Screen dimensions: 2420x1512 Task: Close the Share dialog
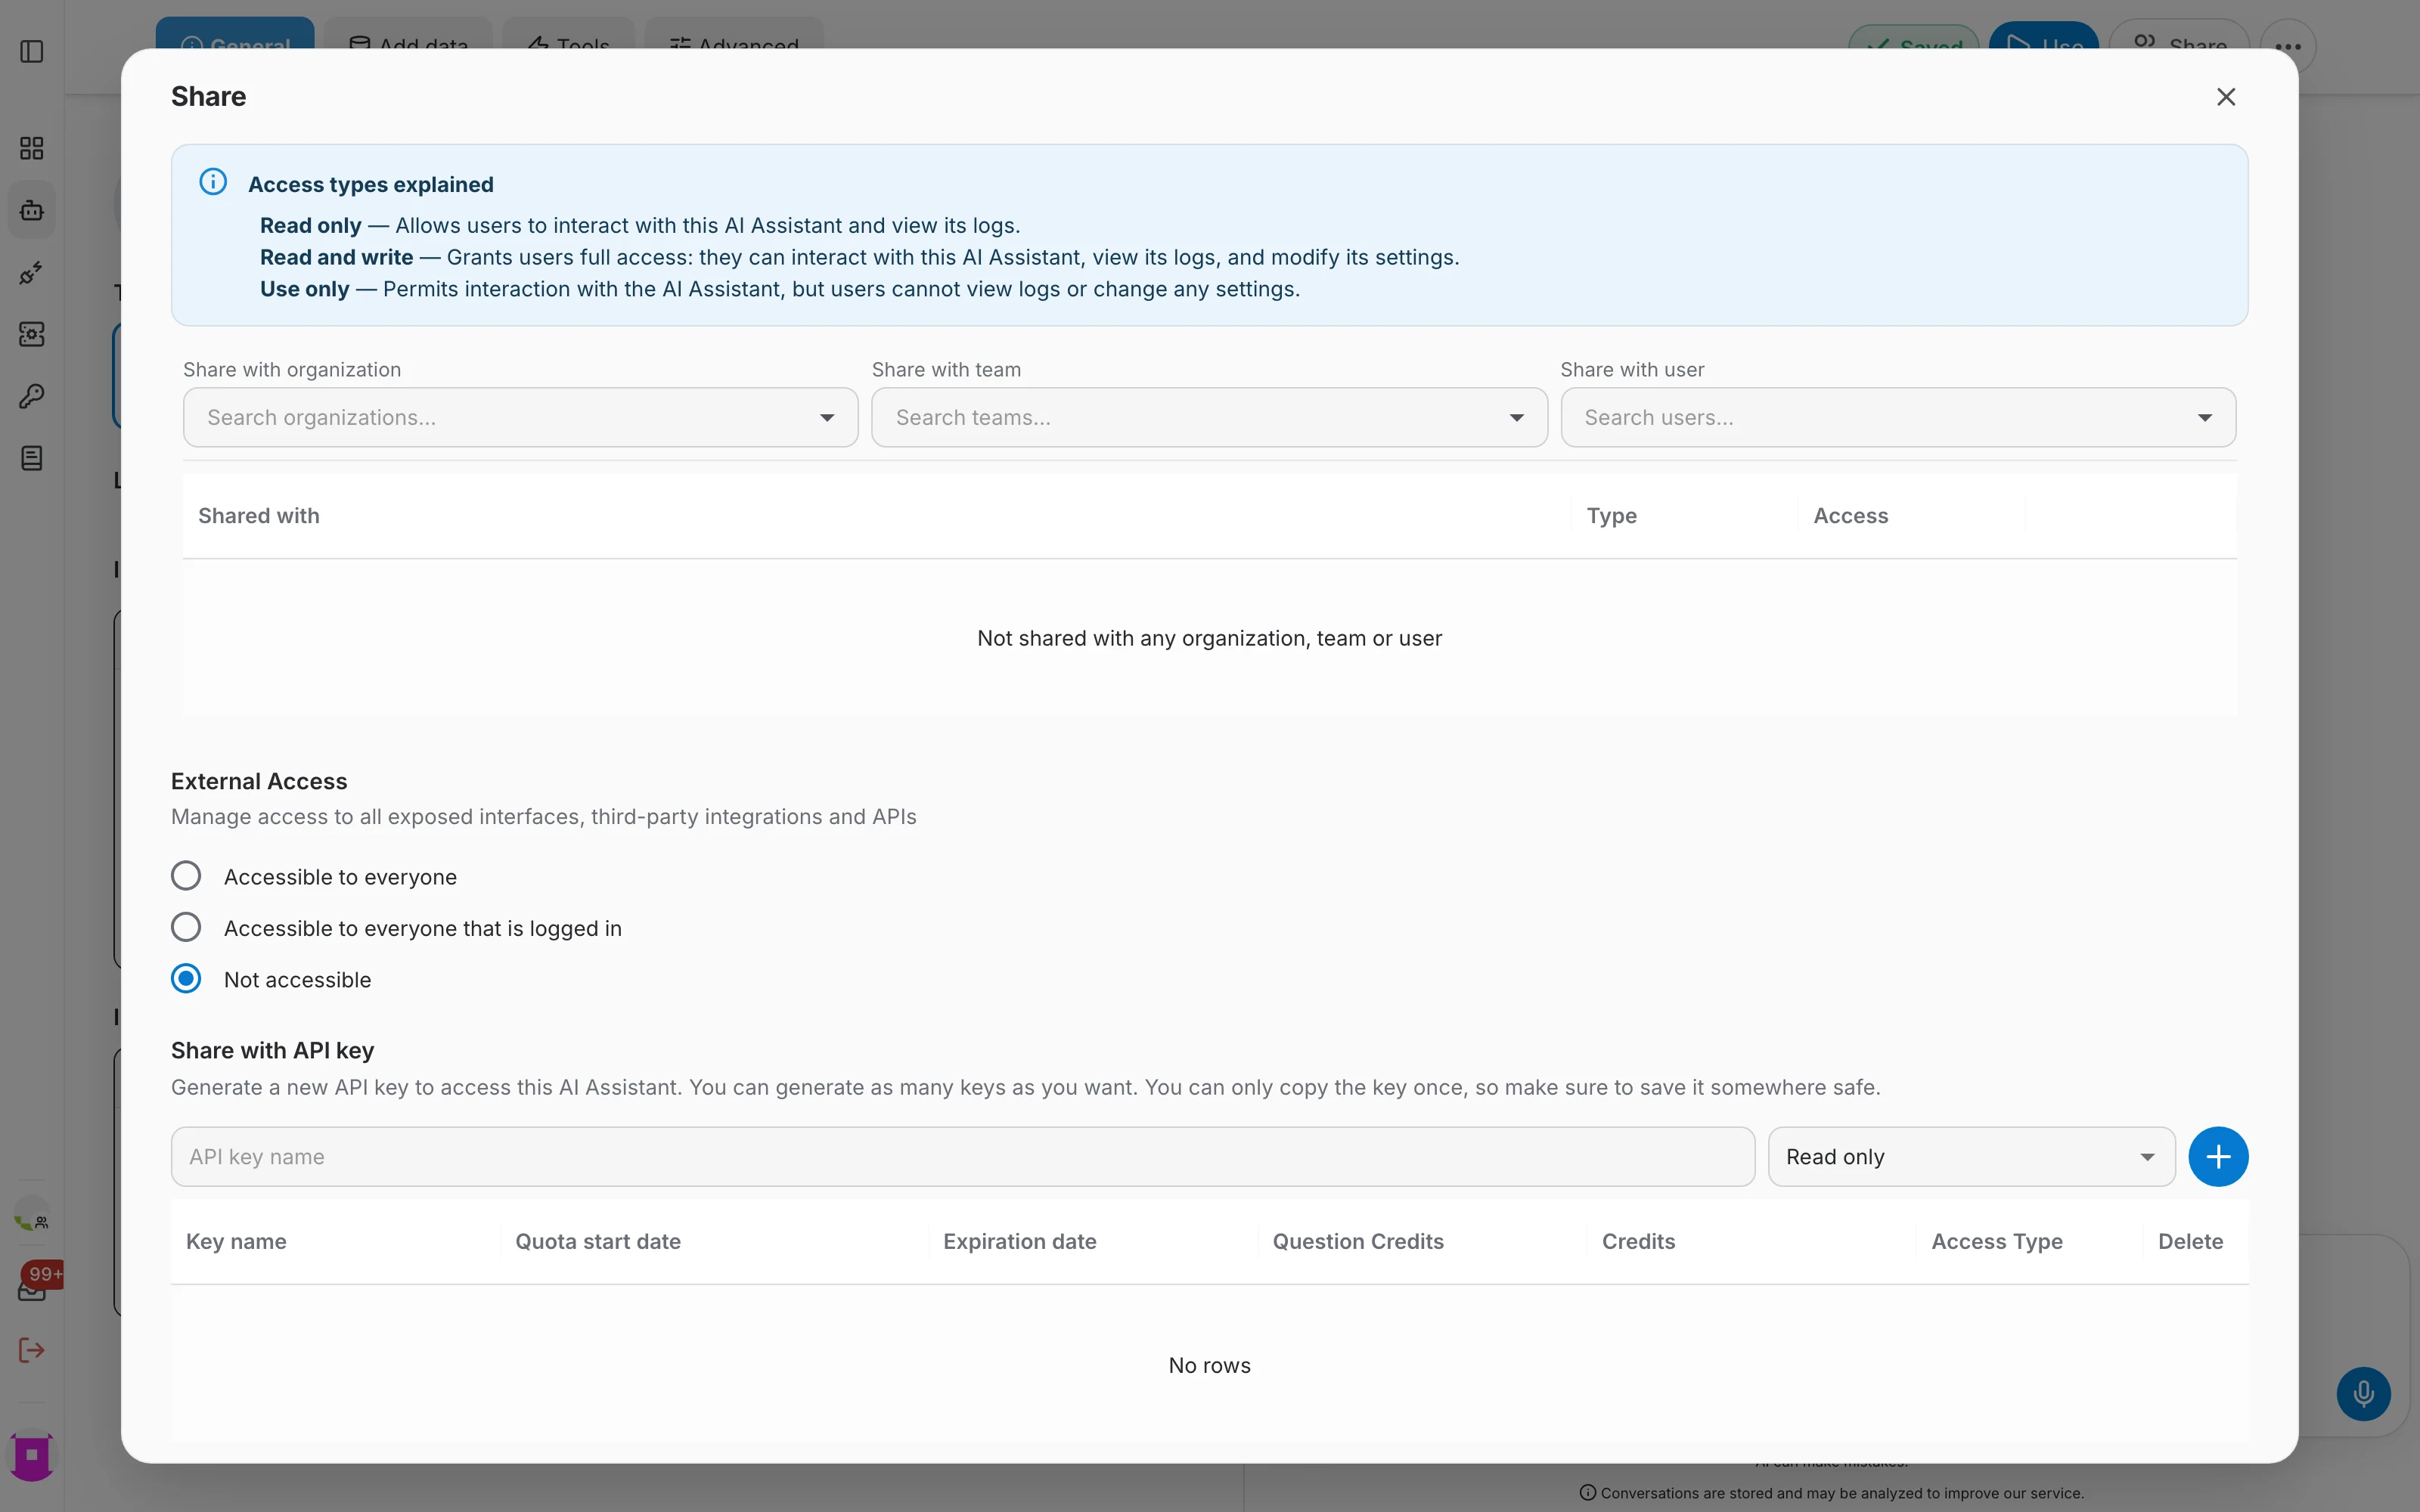[2225, 97]
